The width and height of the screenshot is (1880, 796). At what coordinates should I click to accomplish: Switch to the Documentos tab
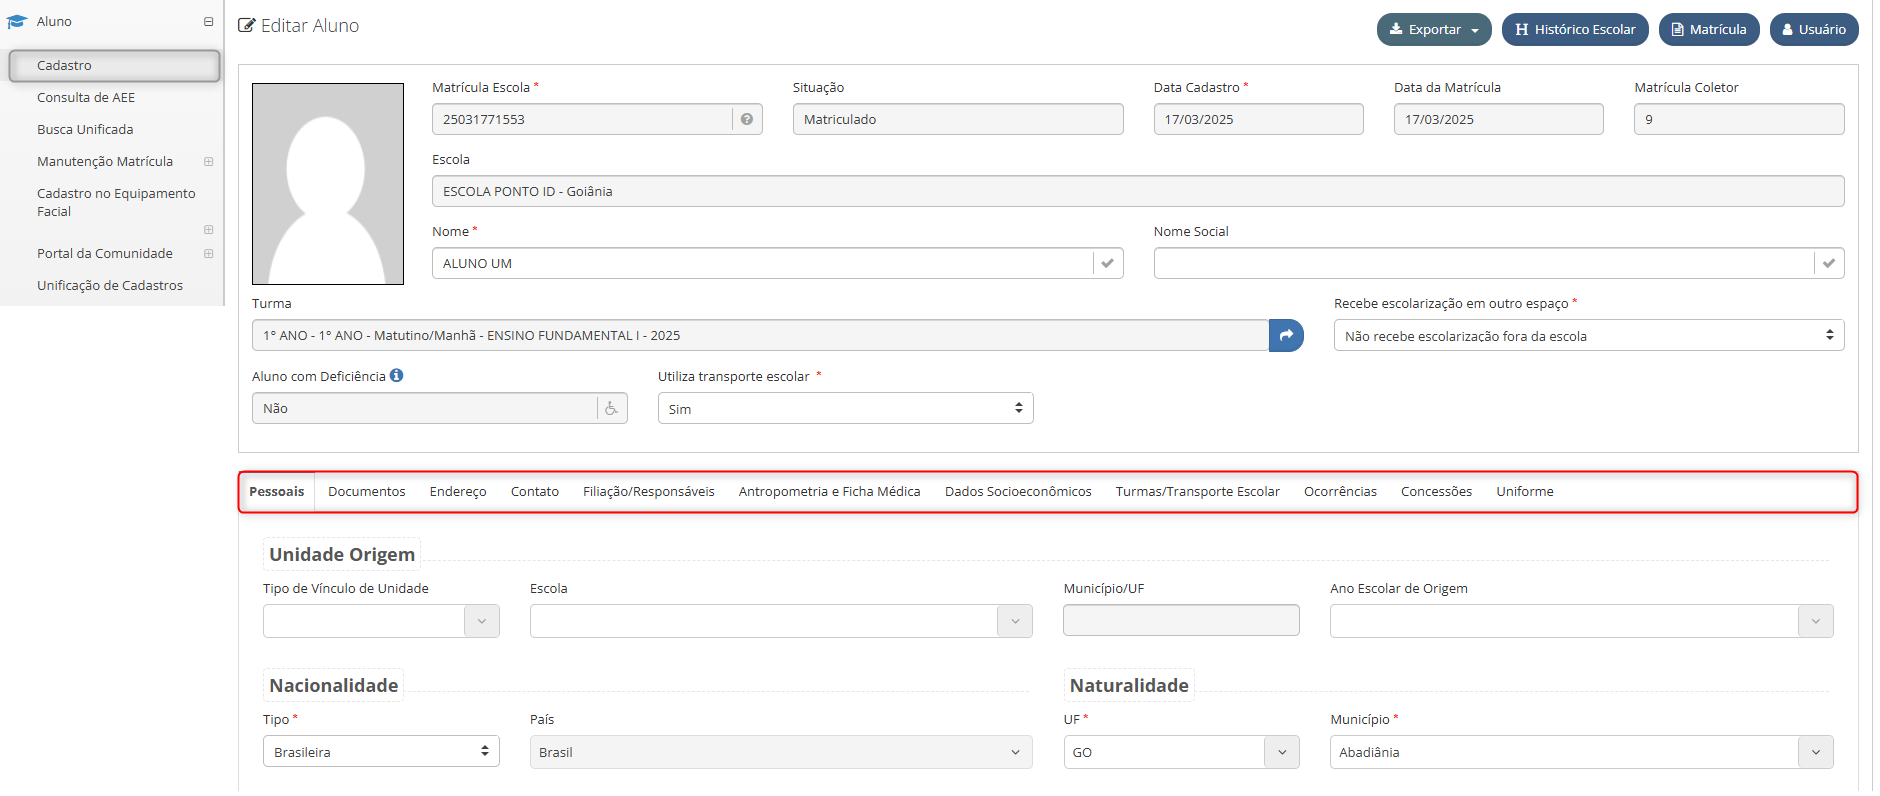(367, 491)
